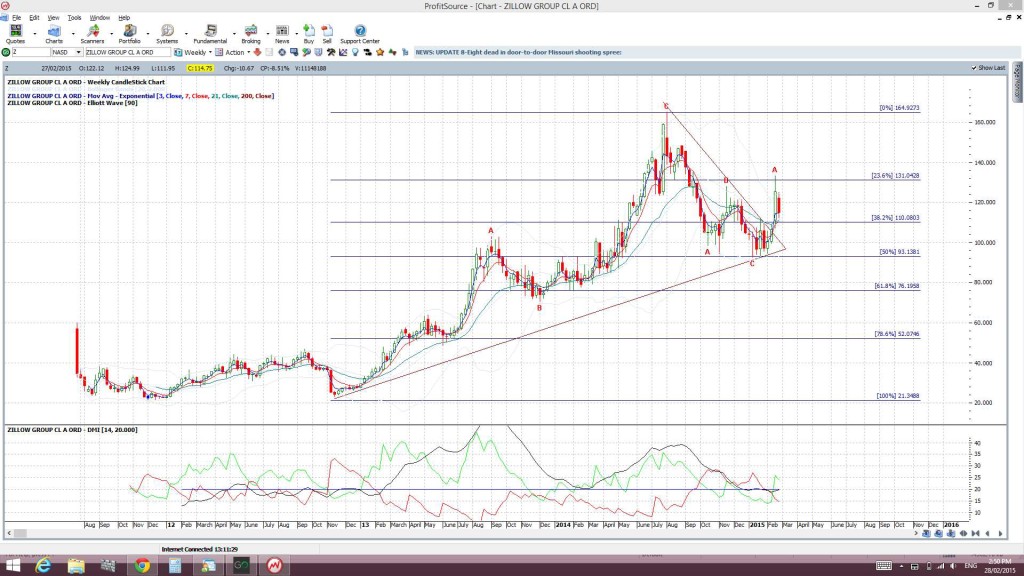
Task: Open the Windows Start button
Action: pos(11,566)
